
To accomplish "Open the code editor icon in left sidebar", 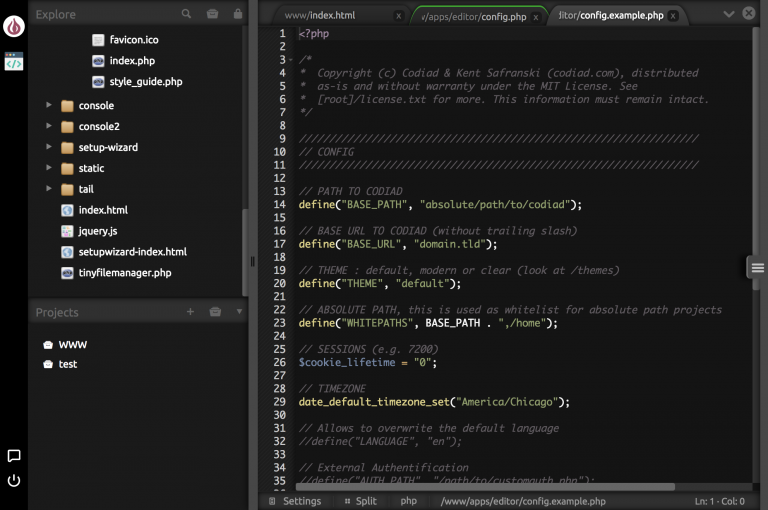I will coord(14,62).
